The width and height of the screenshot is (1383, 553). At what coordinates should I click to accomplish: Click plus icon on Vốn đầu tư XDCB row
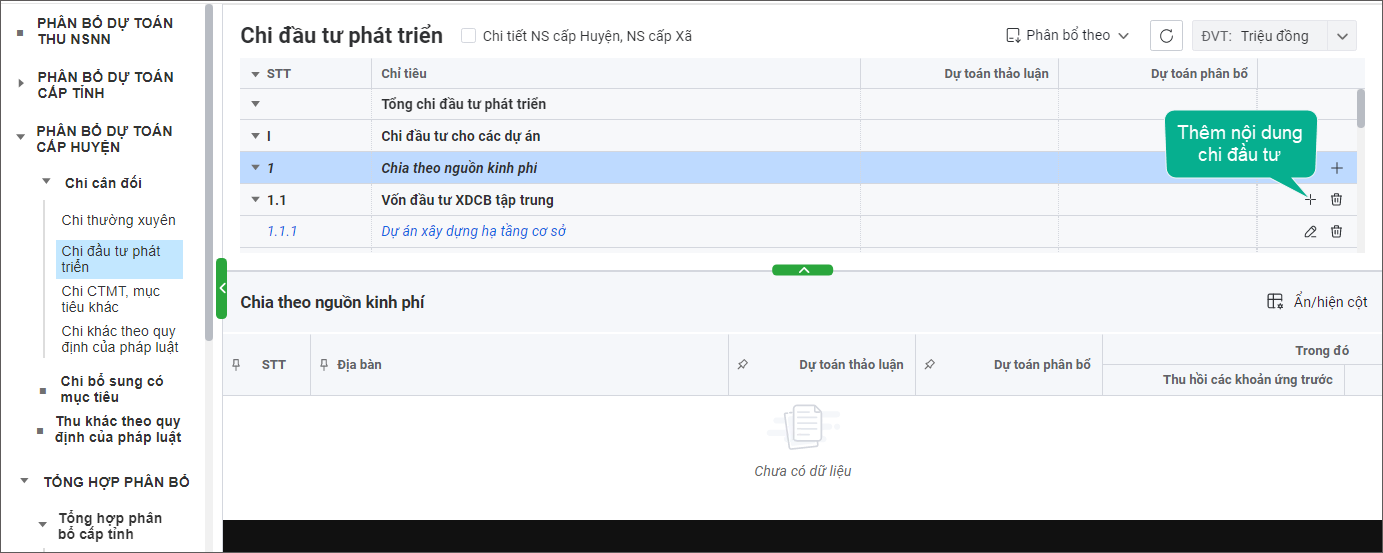point(1310,200)
